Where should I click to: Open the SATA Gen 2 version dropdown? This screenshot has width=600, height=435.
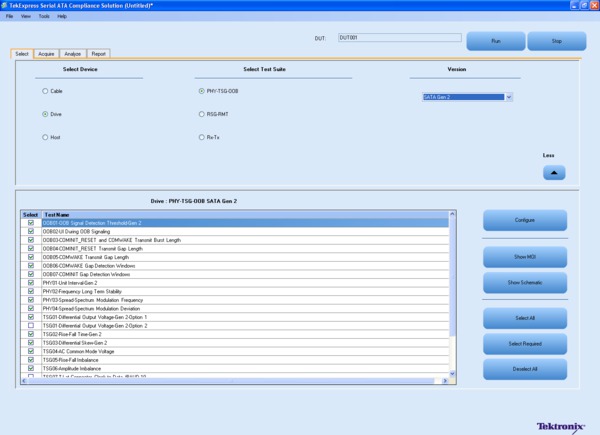click(509, 97)
